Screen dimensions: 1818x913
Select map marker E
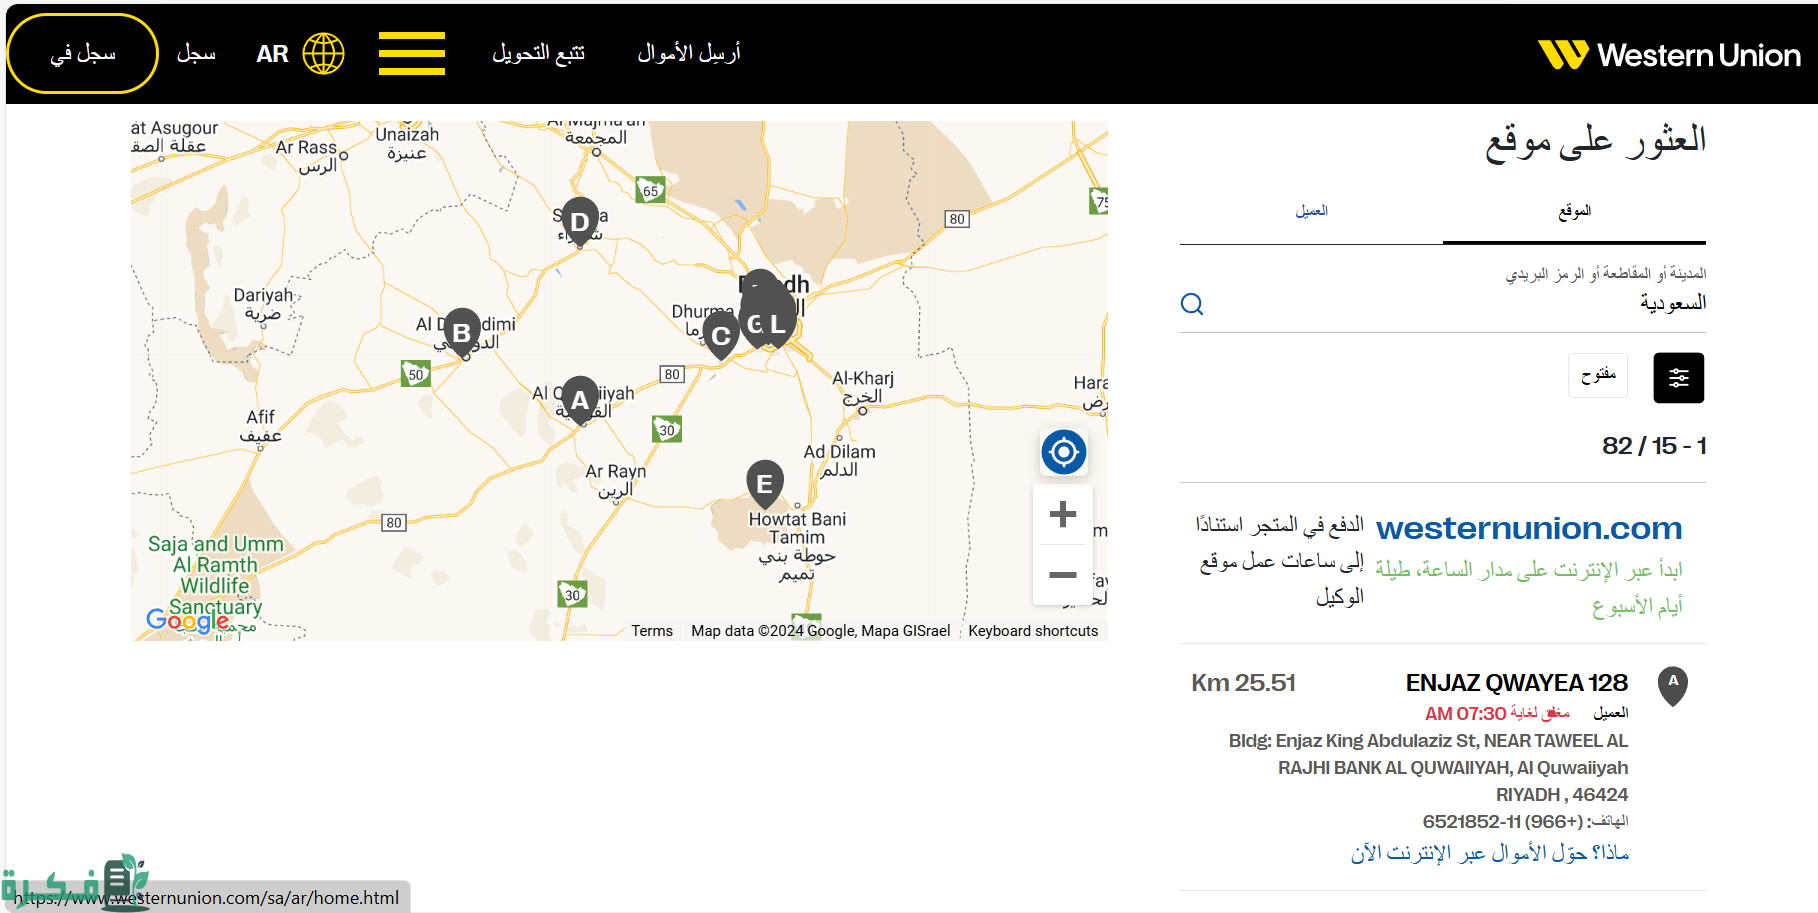tap(765, 483)
